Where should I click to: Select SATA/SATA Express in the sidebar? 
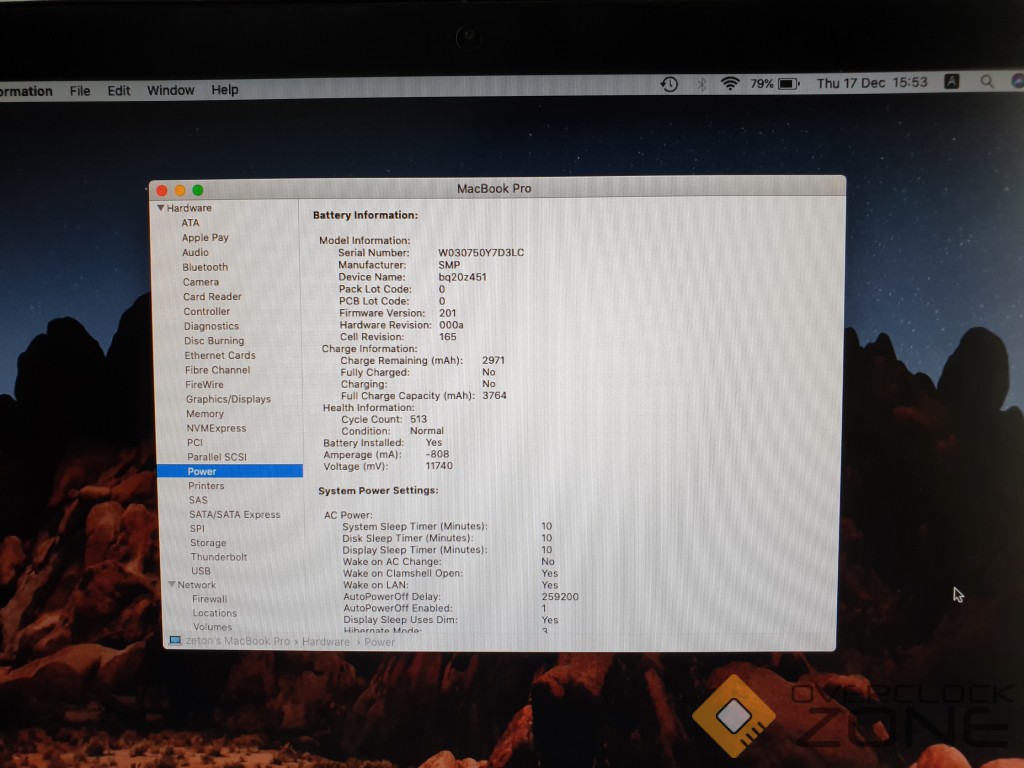[x=234, y=514]
